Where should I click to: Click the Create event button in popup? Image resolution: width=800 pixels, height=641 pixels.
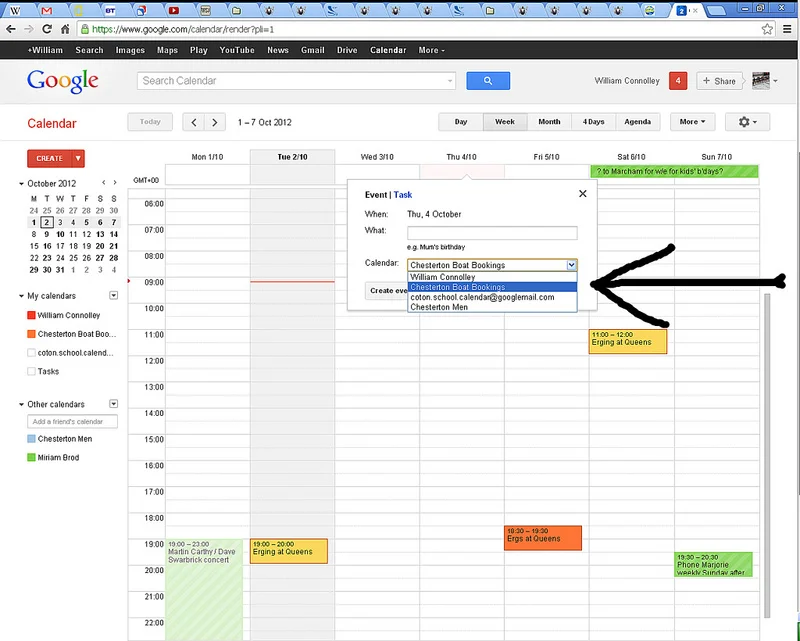point(388,290)
